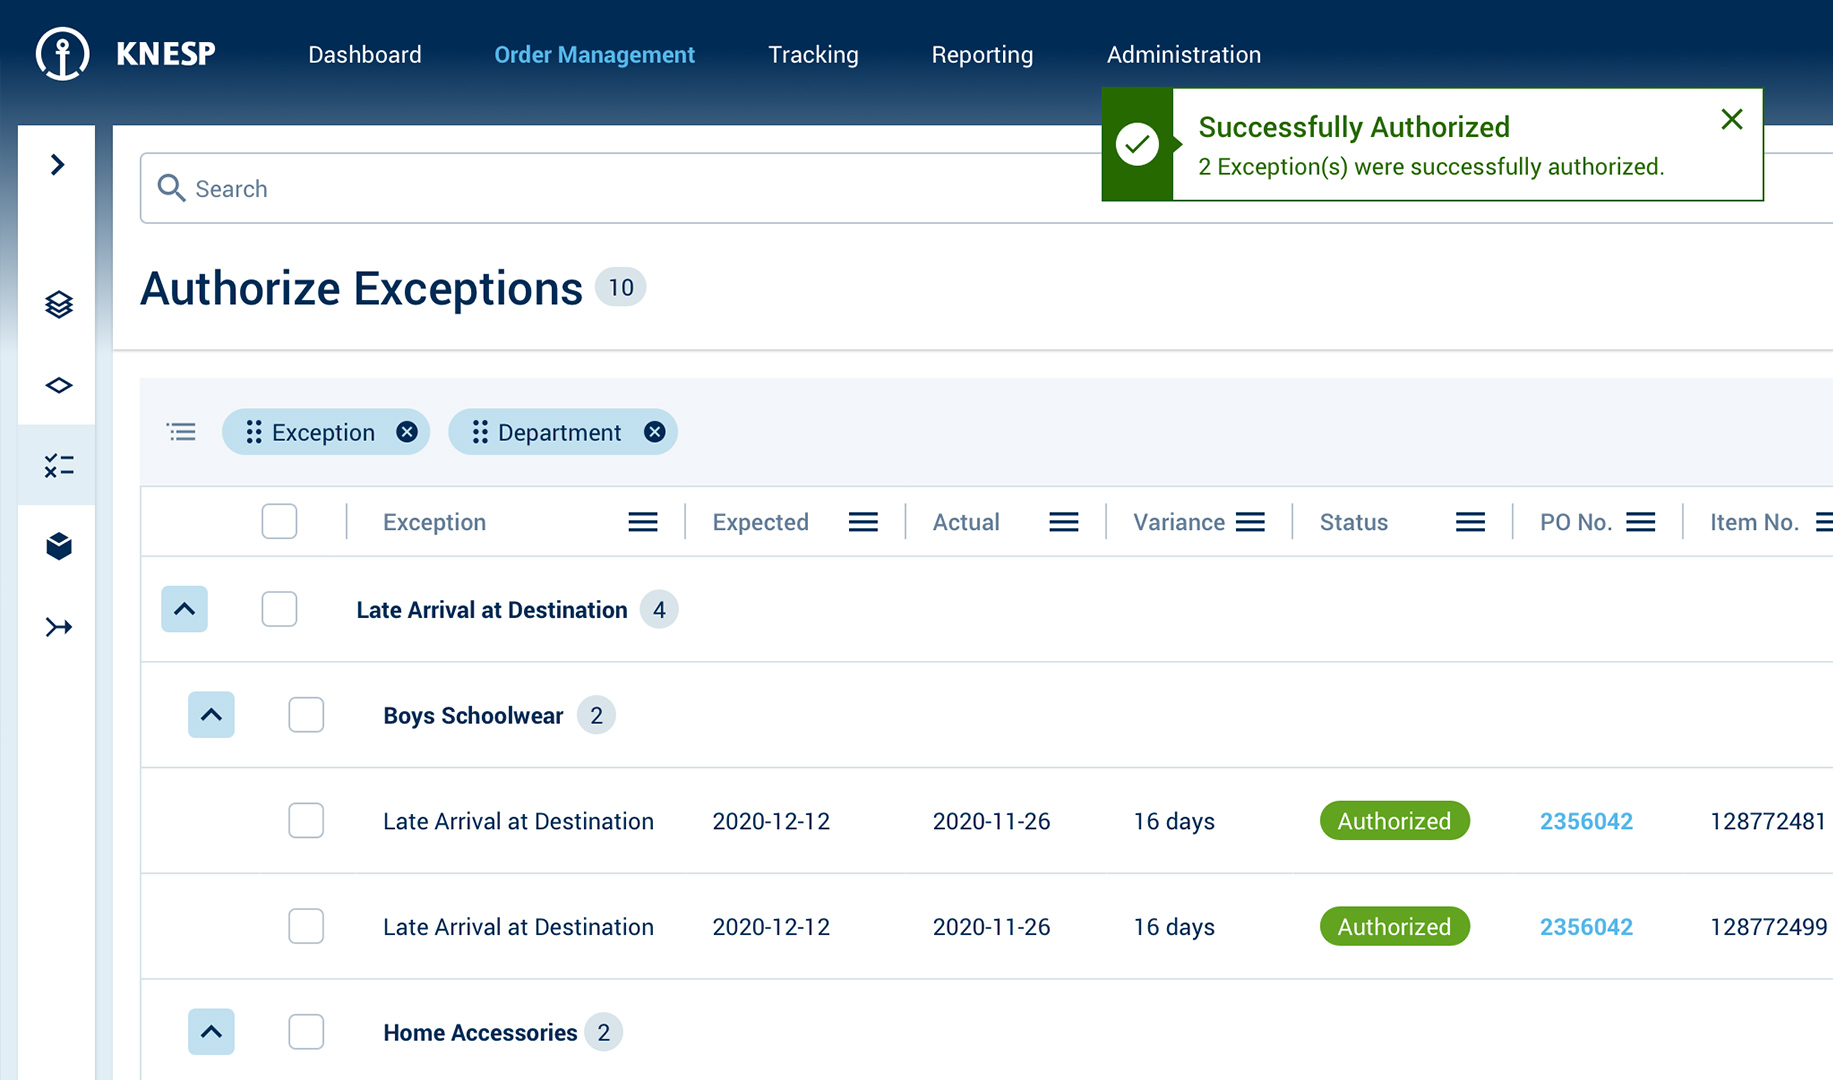Select the single layer diamond sidebar icon
This screenshot has width=1833, height=1080.
[58, 385]
